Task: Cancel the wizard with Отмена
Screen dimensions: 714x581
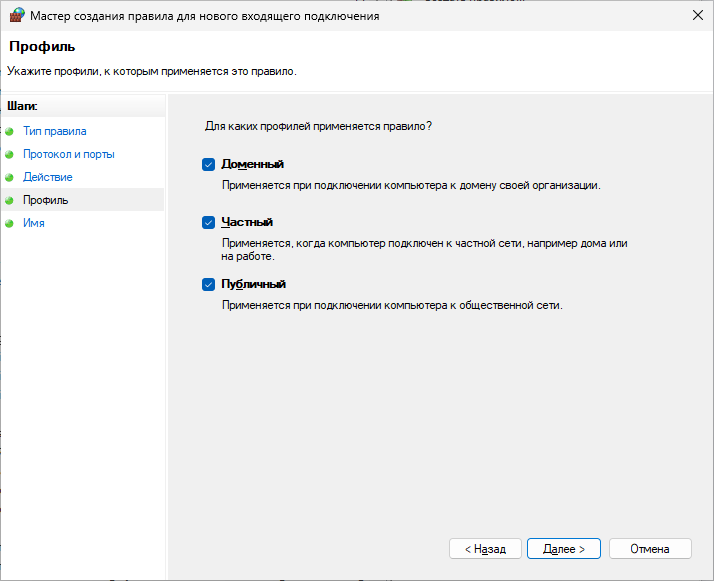Action: pyautogui.click(x=650, y=549)
